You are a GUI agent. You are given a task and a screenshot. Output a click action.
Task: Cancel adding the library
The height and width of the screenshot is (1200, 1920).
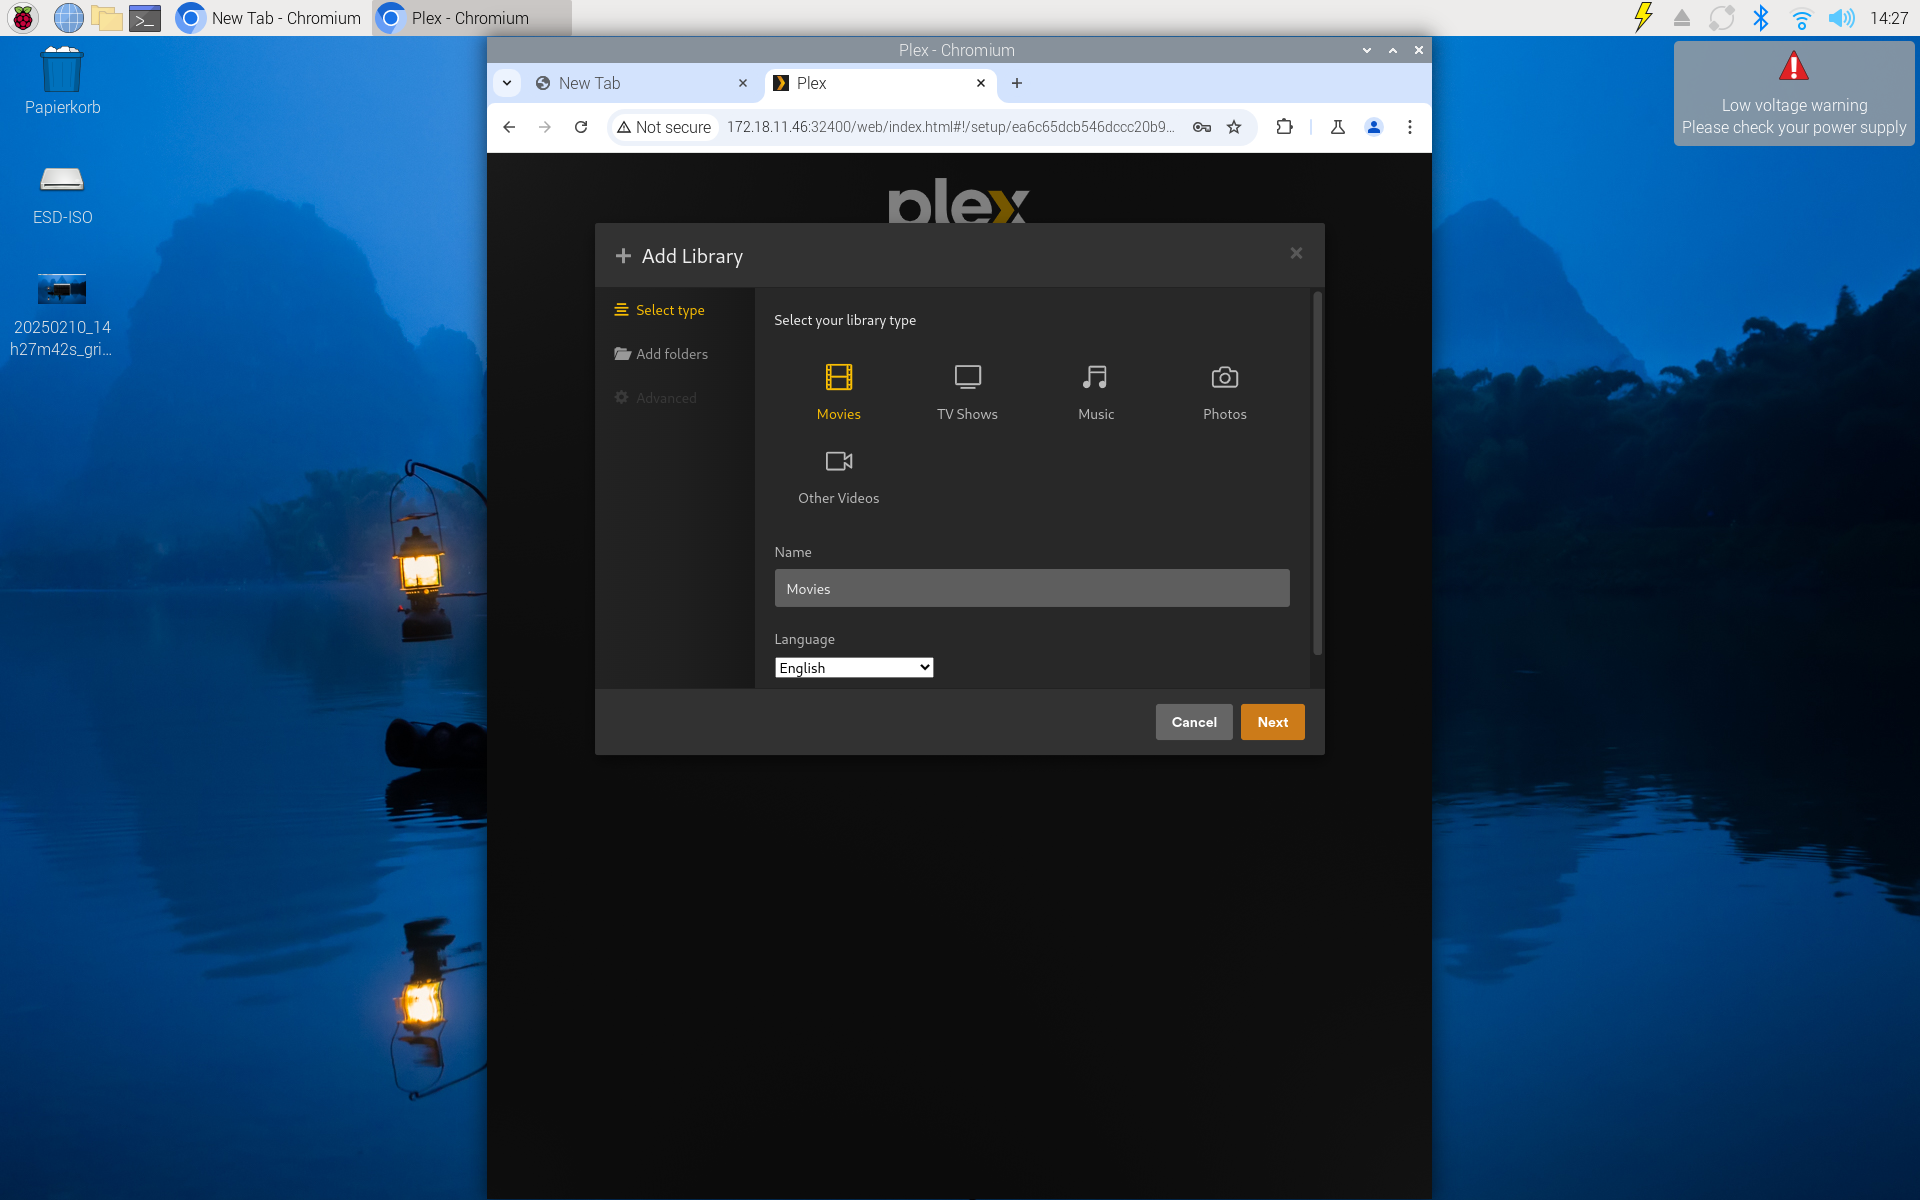coord(1194,722)
